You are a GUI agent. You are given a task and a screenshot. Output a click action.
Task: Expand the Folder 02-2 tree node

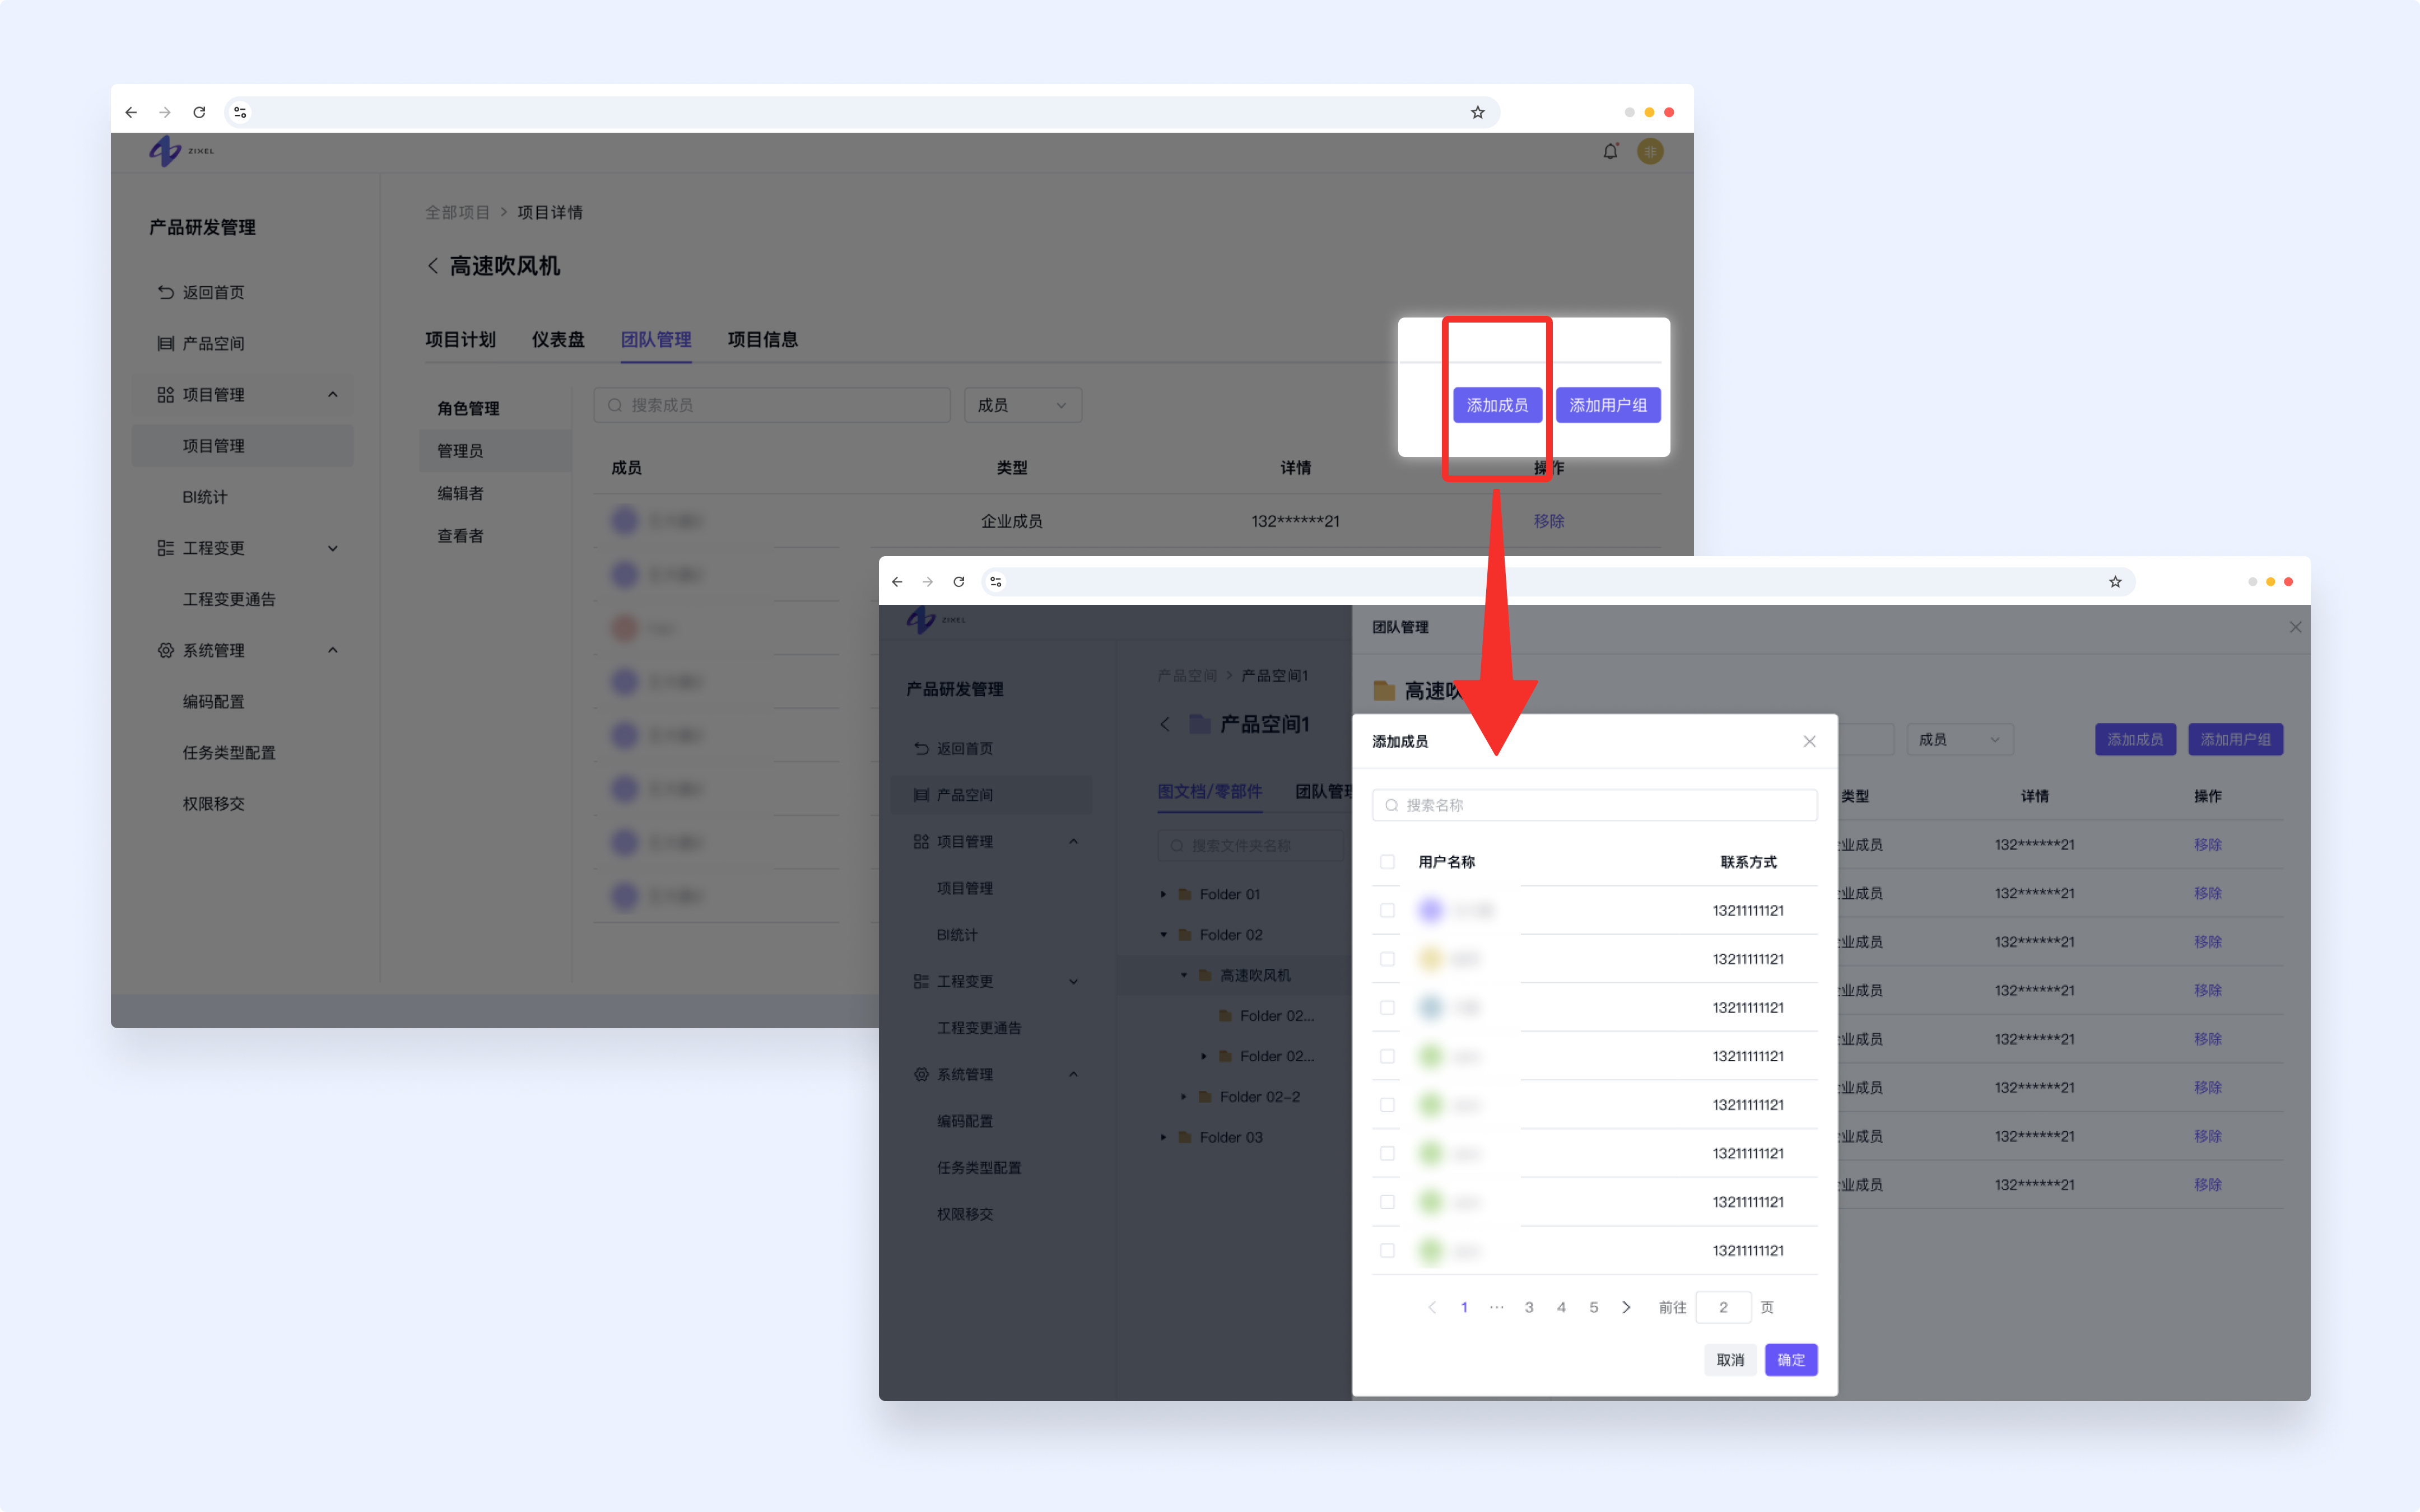tap(1183, 1097)
